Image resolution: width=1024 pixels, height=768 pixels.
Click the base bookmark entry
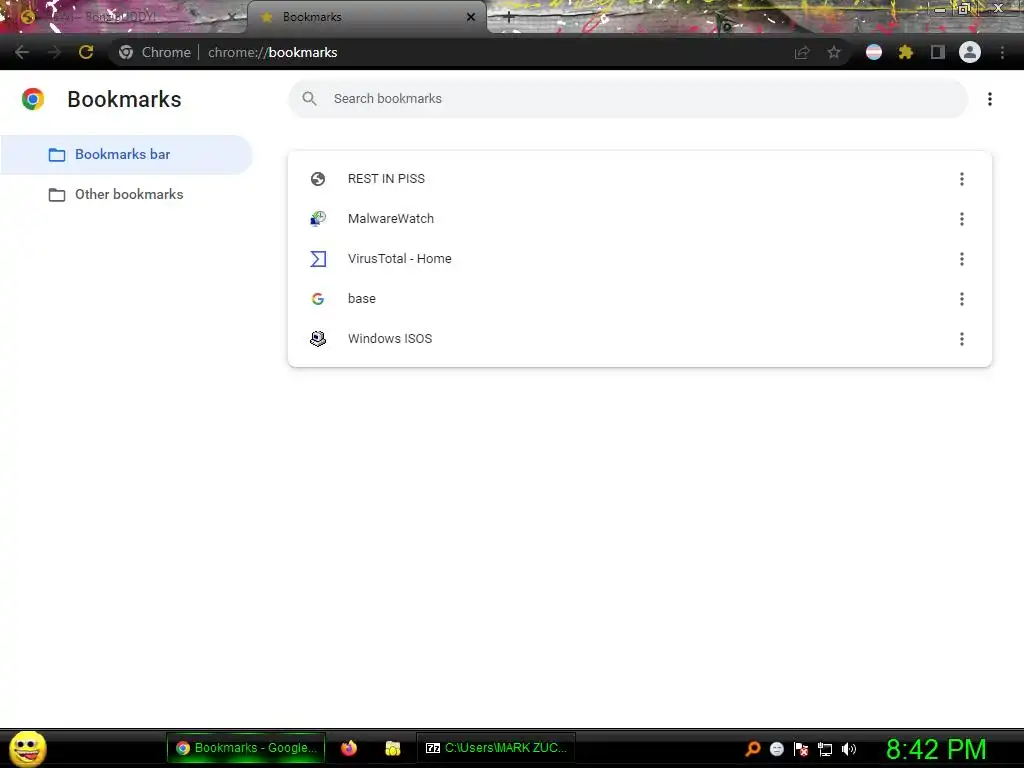click(x=639, y=298)
